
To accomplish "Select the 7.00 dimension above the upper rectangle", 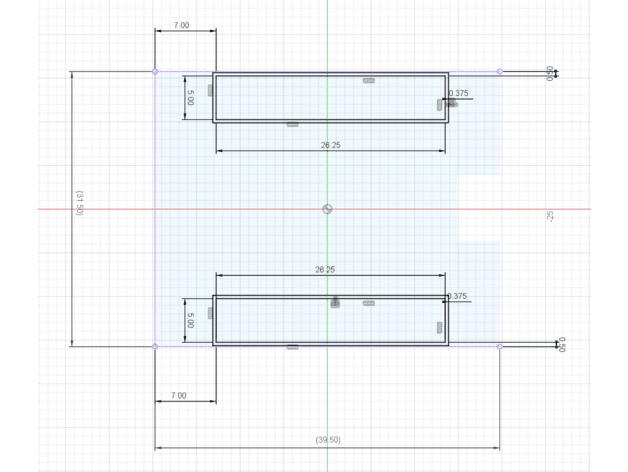I will click(181, 25).
